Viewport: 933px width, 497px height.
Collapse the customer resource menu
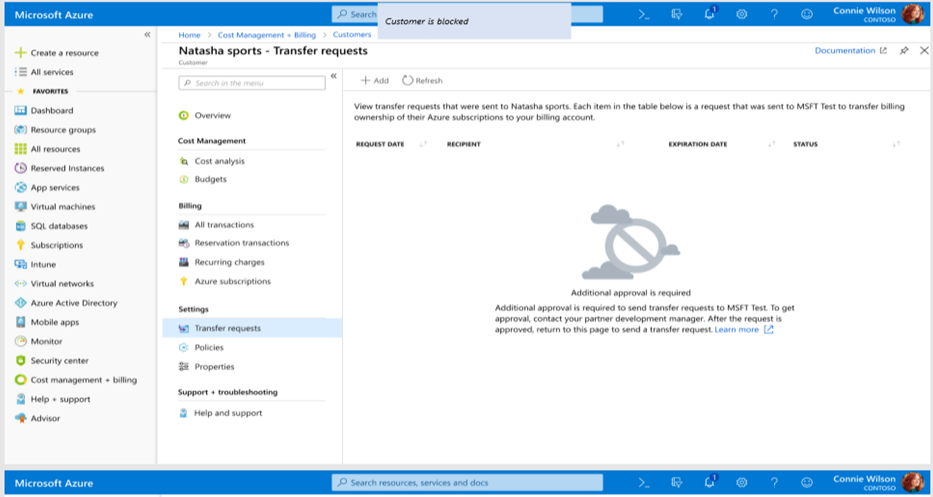tap(334, 76)
